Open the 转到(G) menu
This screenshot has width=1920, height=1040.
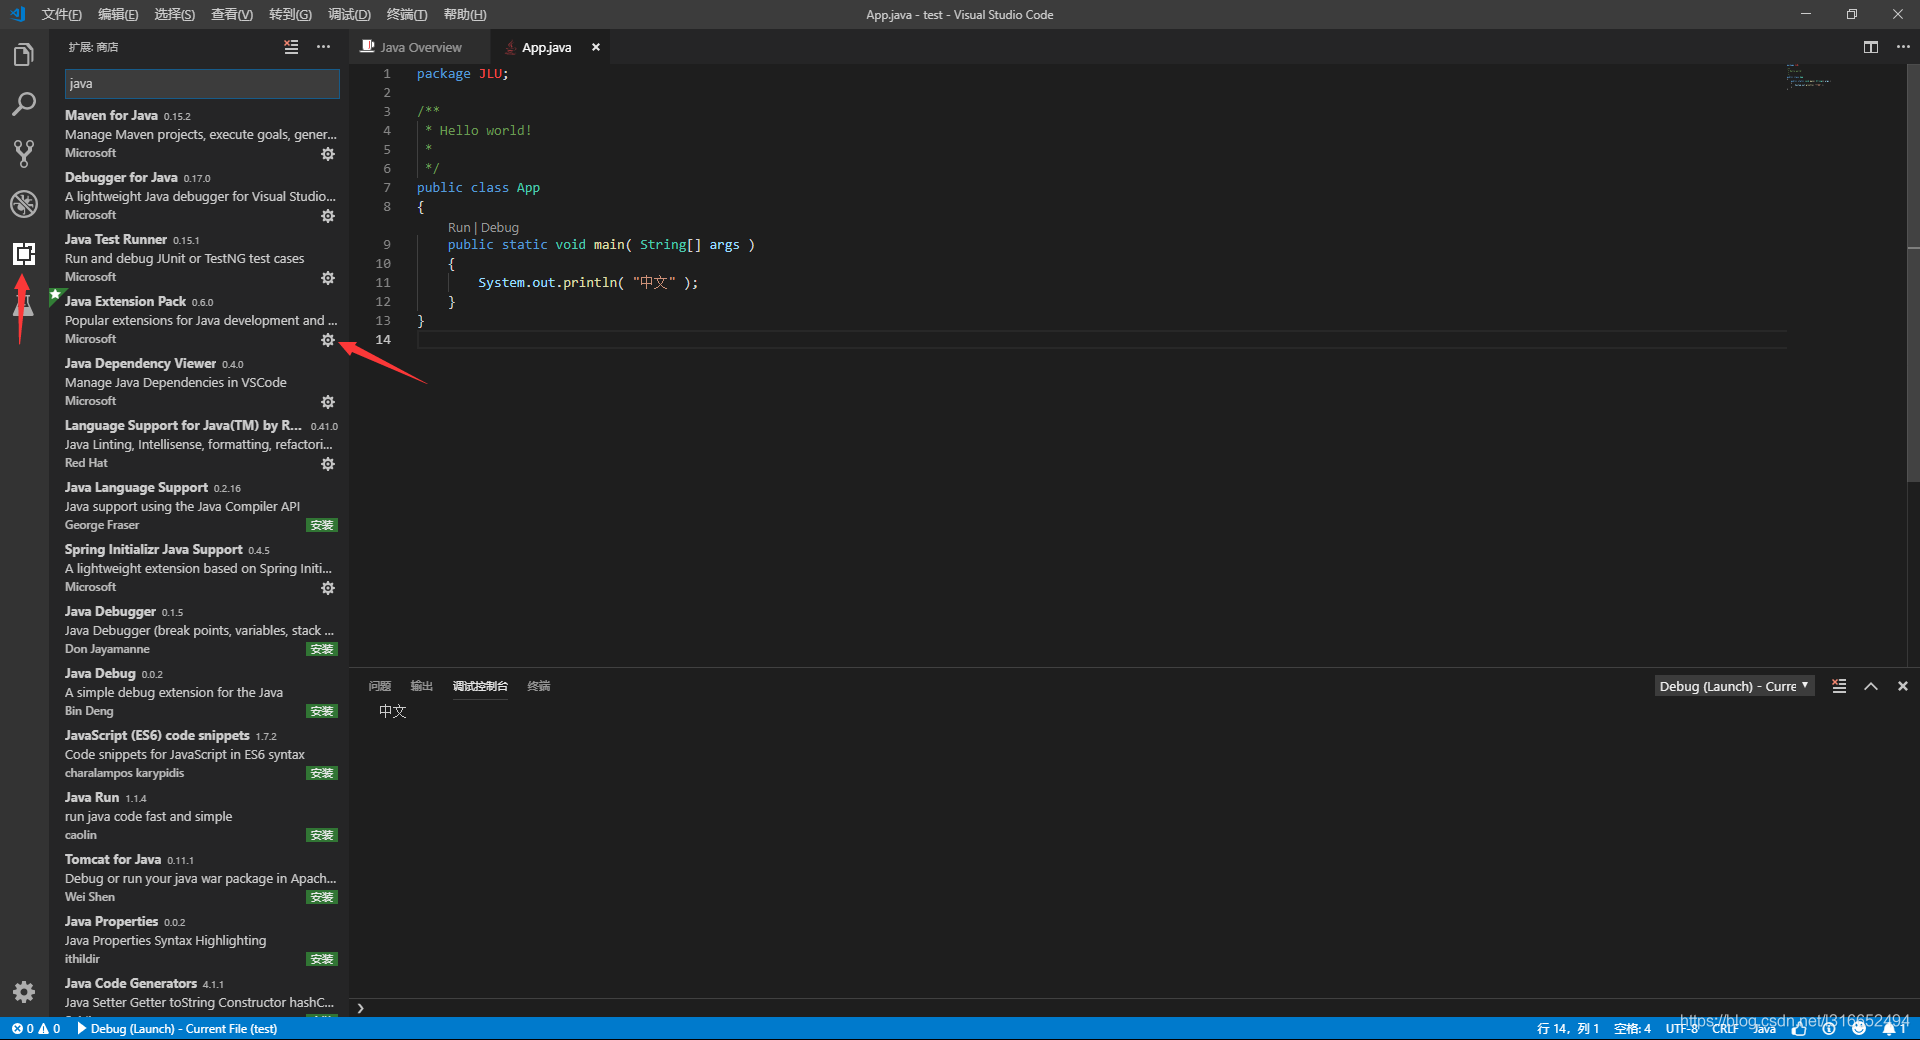click(290, 14)
